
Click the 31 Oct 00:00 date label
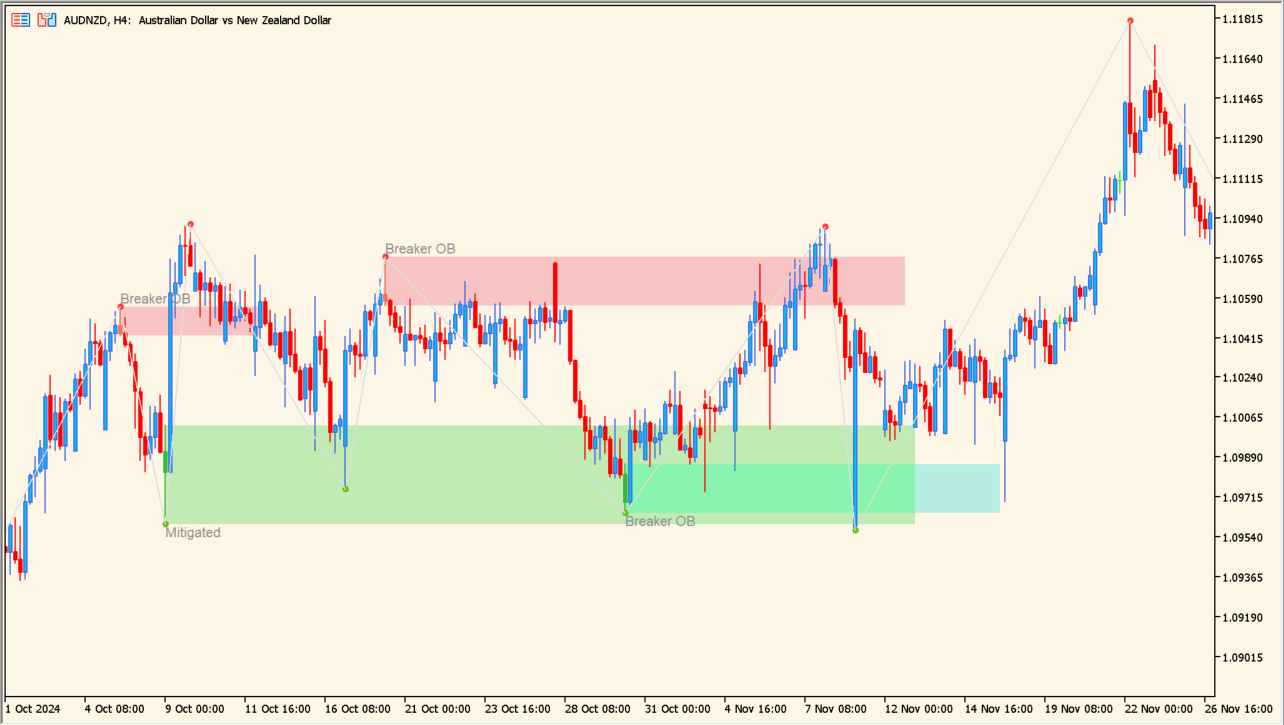[x=677, y=709]
